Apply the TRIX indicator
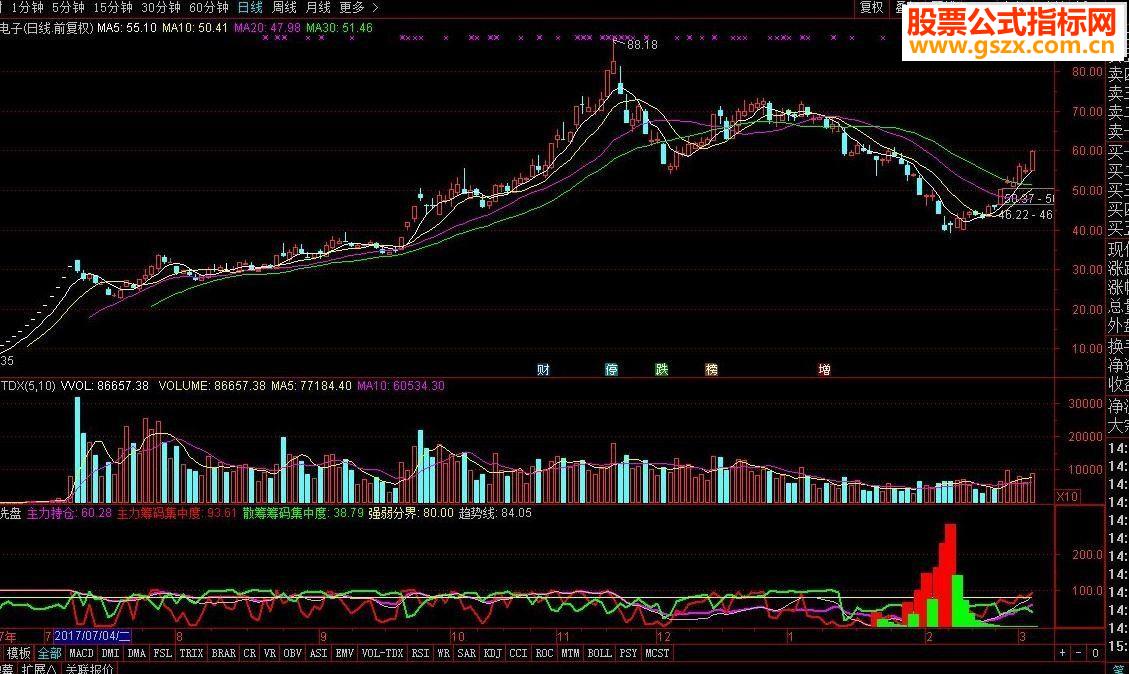1129x674 pixels. pyautogui.click(x=192, y=653)
